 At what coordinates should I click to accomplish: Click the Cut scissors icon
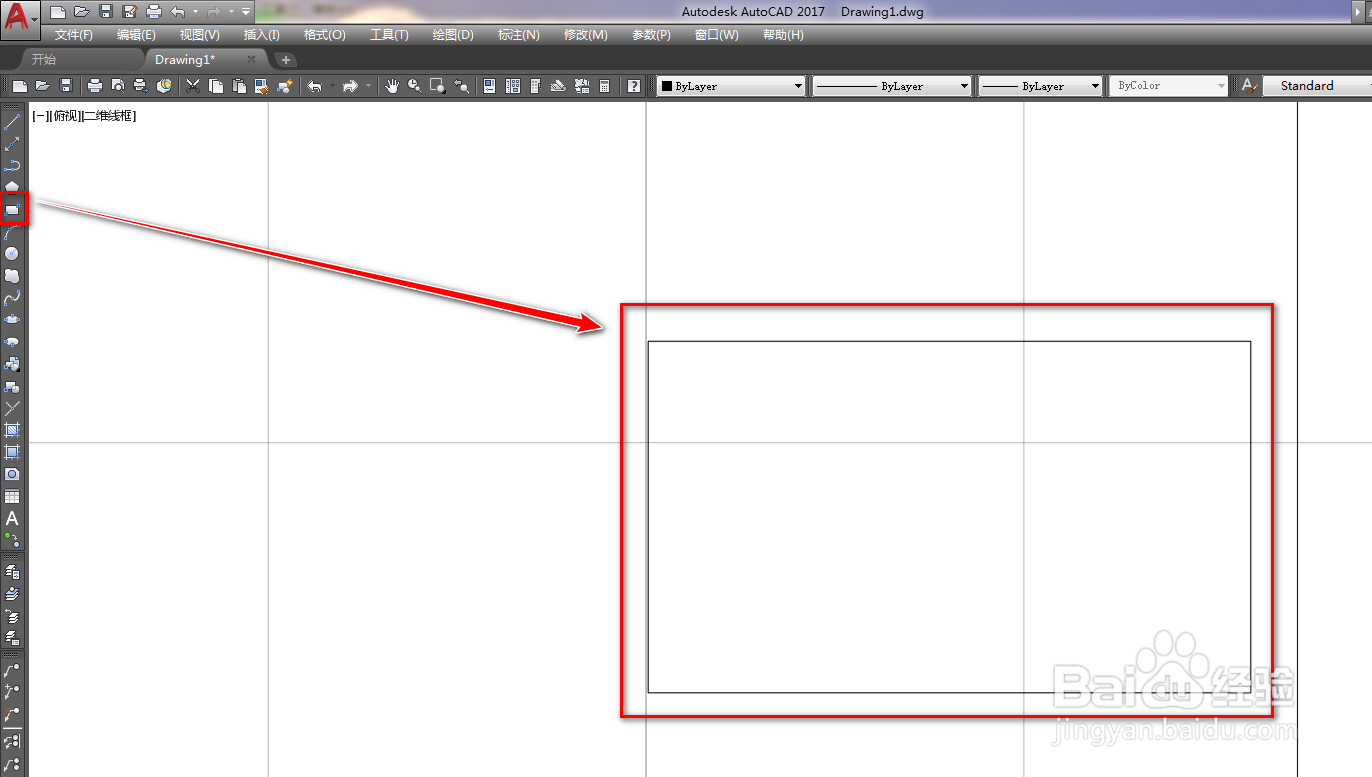click(193, 86)
